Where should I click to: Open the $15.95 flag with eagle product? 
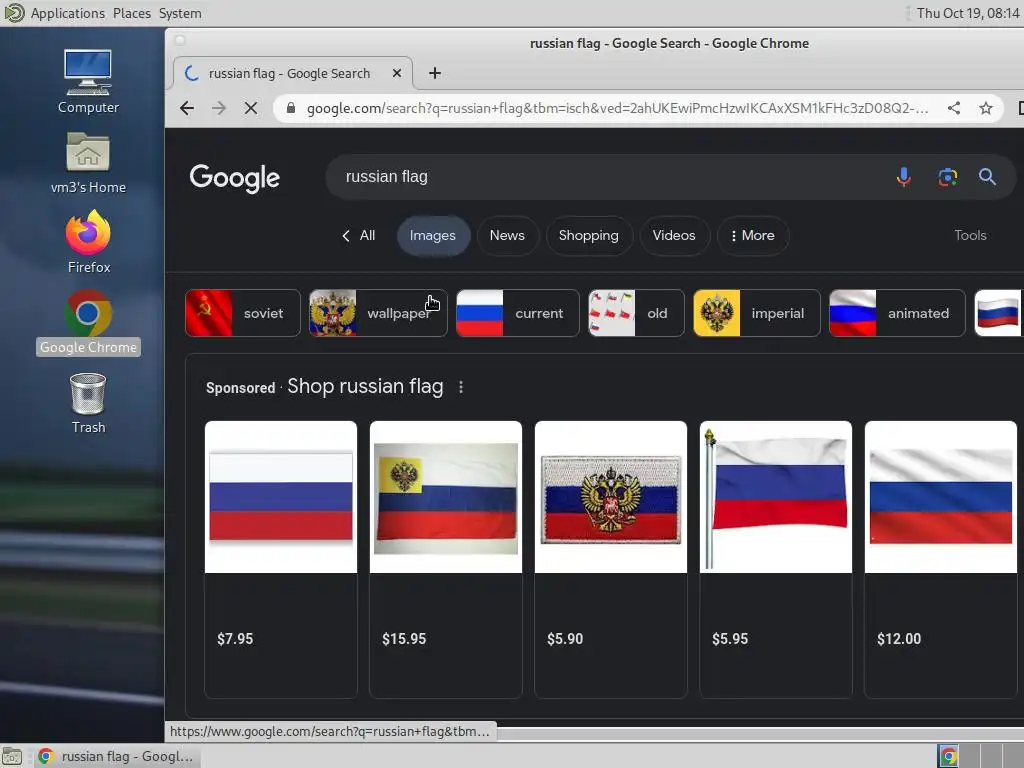click(446, 497)
